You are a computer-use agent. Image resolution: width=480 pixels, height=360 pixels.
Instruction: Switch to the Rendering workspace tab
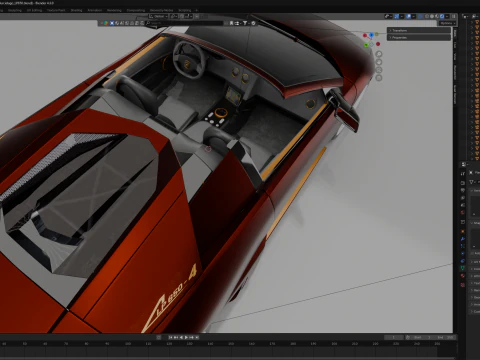(114, 10)
